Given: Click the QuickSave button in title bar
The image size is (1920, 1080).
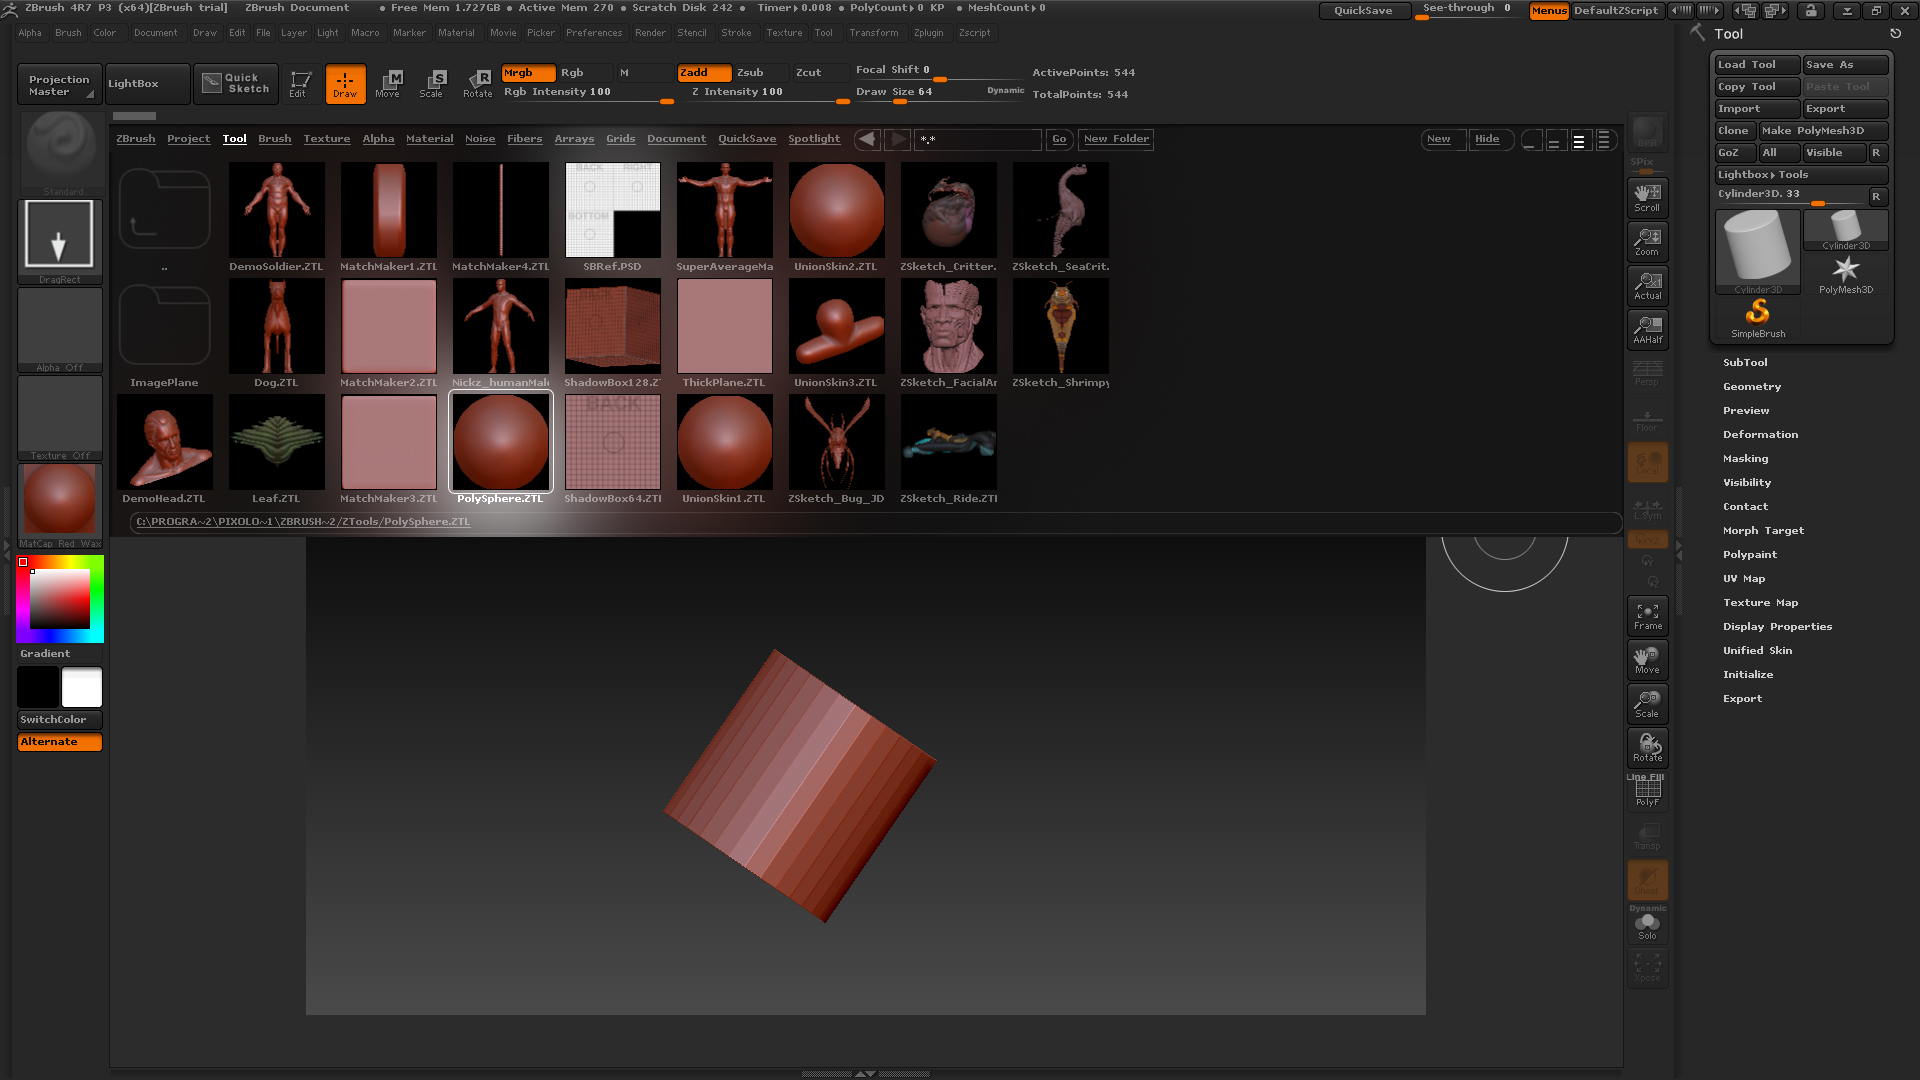Looking at the screenshot, I should pos(1364,10).
